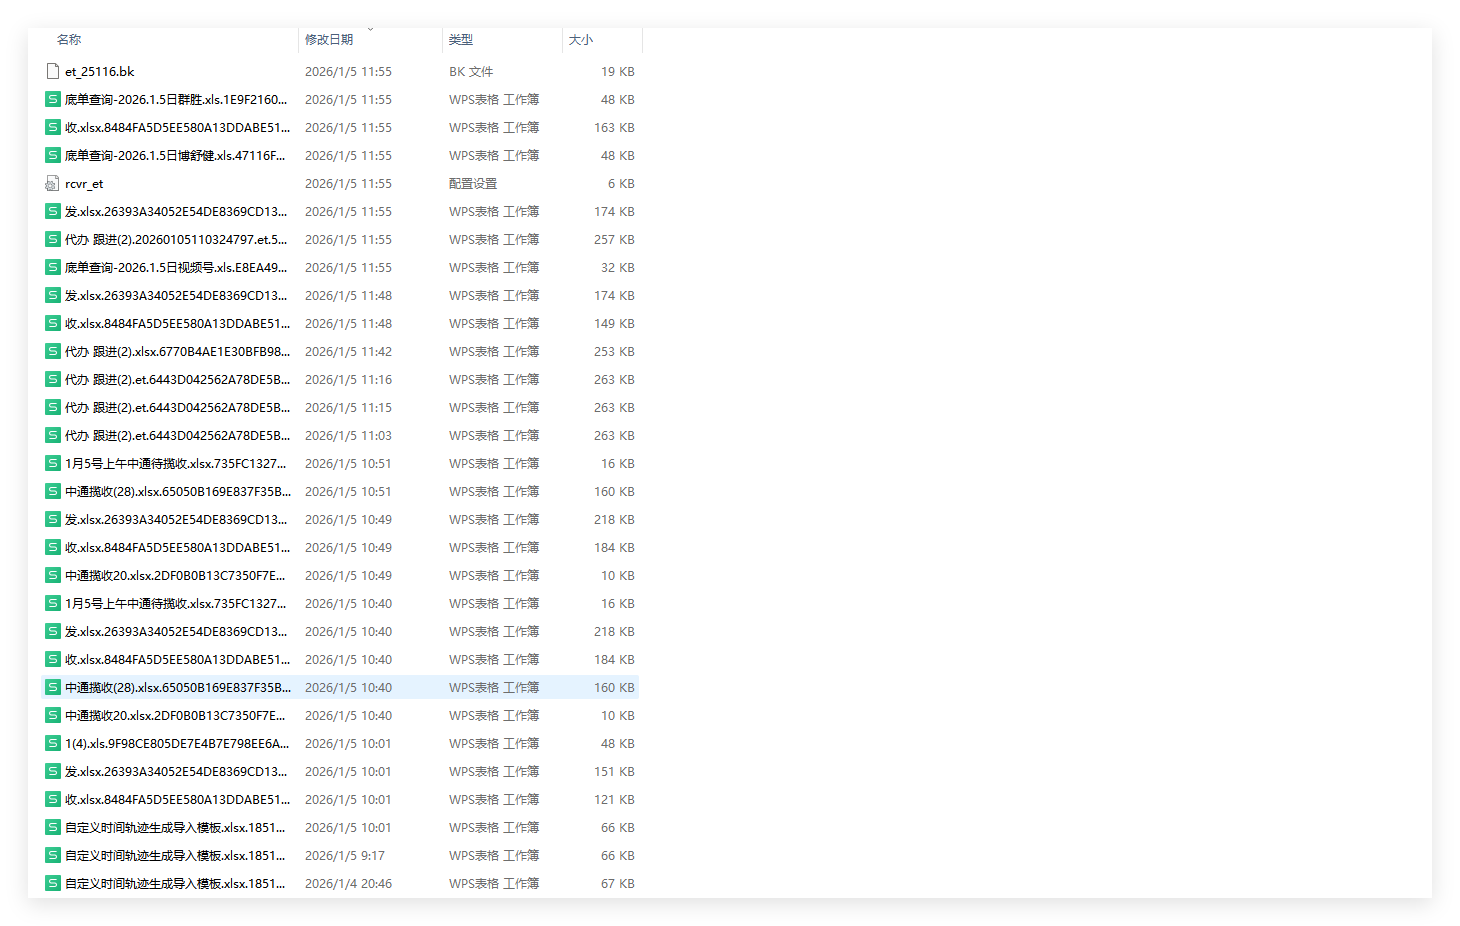Click WPS icon of 代办 跟进(2).xlsx.6770B4AE file

point(53,352)
